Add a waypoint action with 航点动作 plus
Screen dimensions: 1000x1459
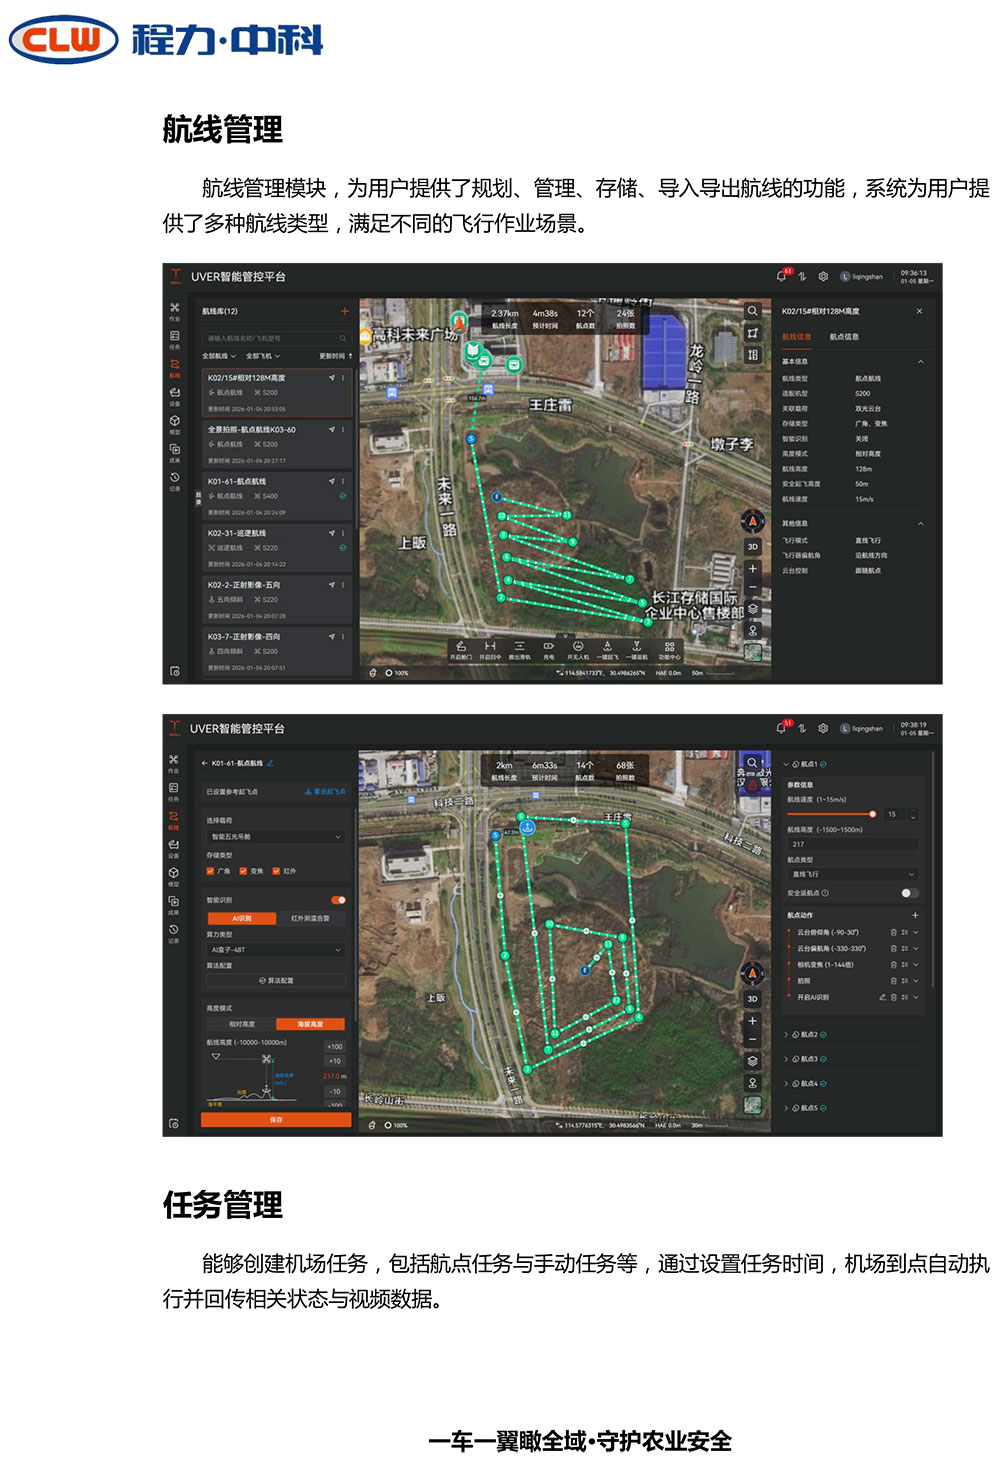(x=915, y=915)
